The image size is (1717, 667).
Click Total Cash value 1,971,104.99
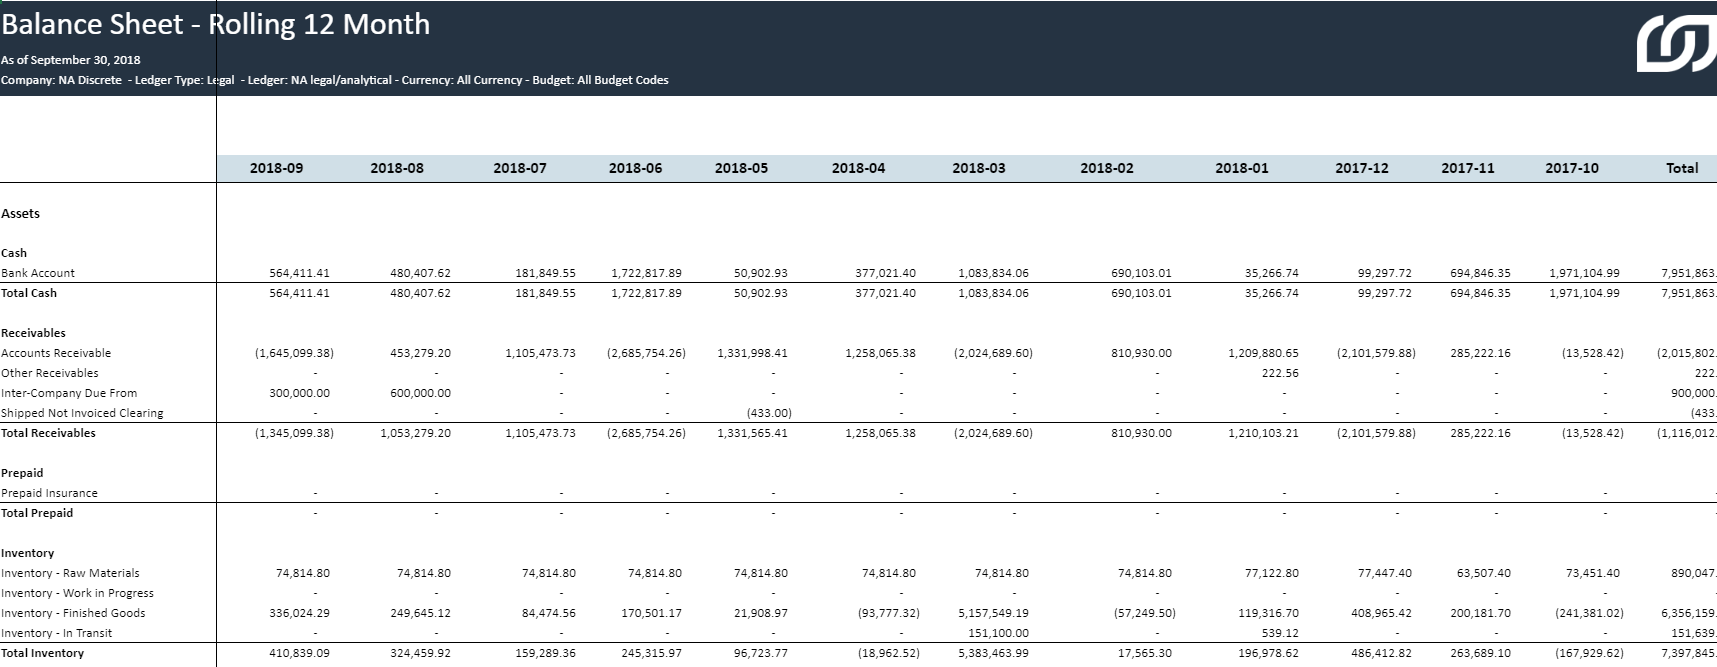click(x=1585, y=293)
